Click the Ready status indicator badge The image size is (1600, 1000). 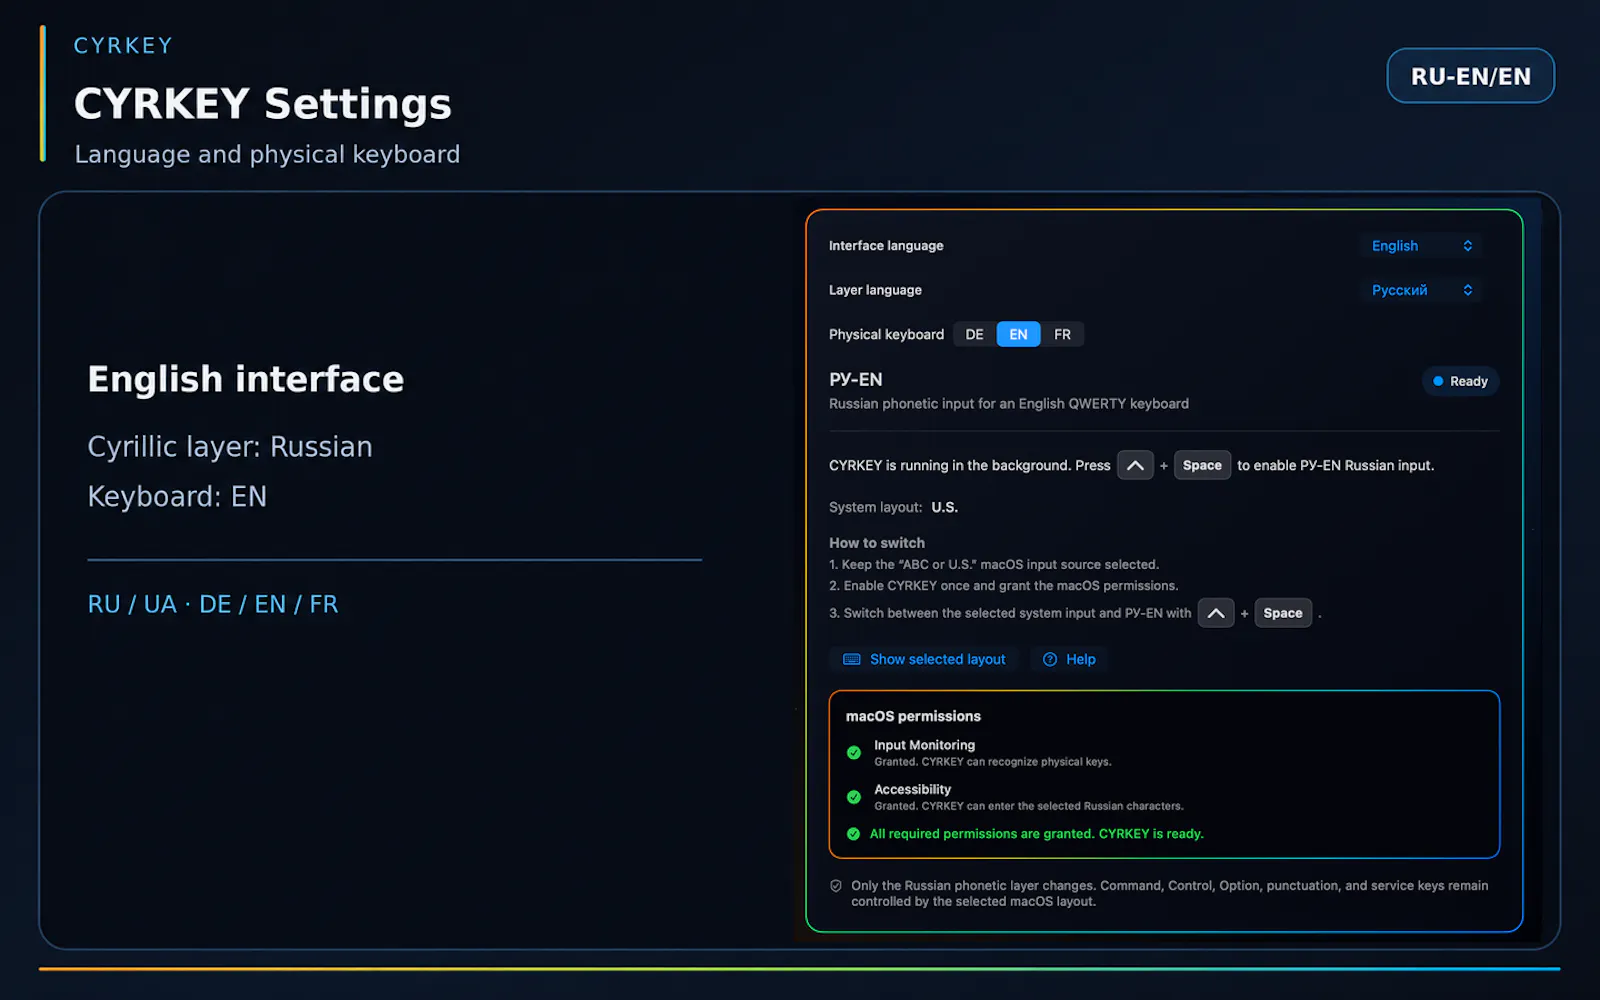coord(1460,381)
